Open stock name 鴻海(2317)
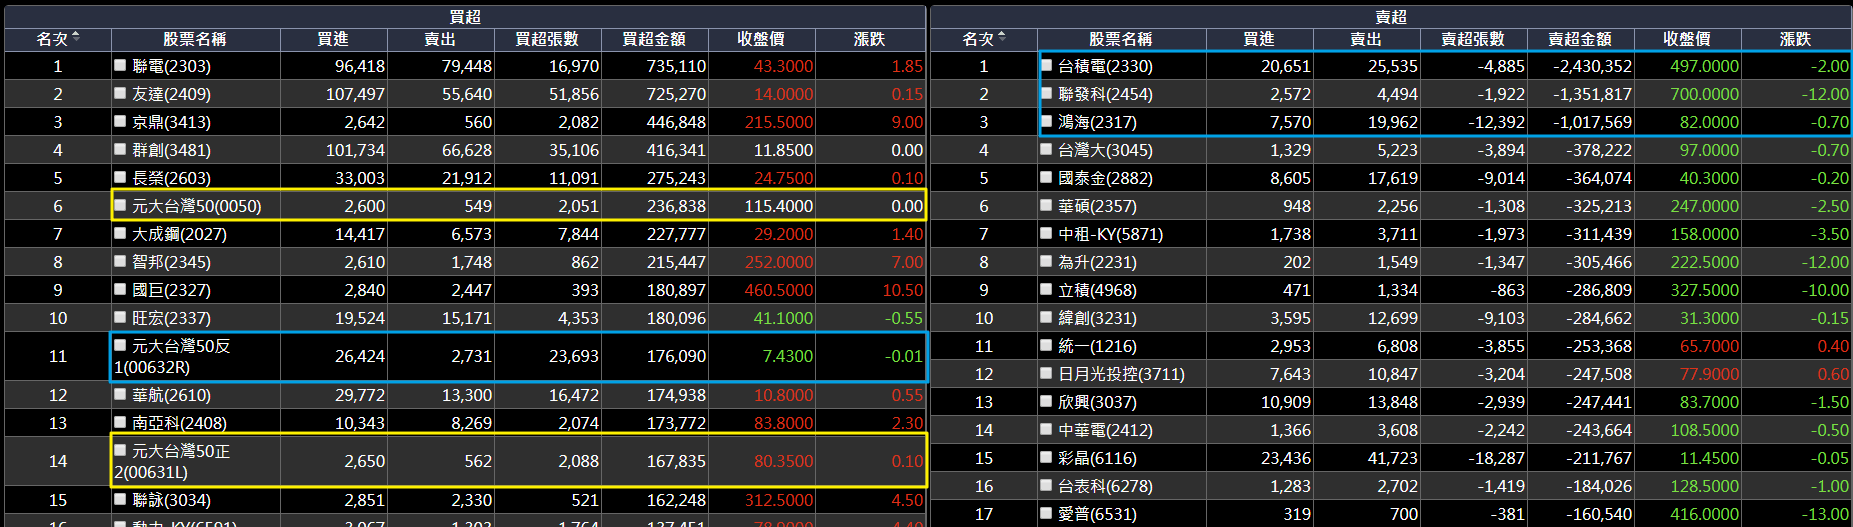This screenshot has width=1853, height=527. 1097,122
